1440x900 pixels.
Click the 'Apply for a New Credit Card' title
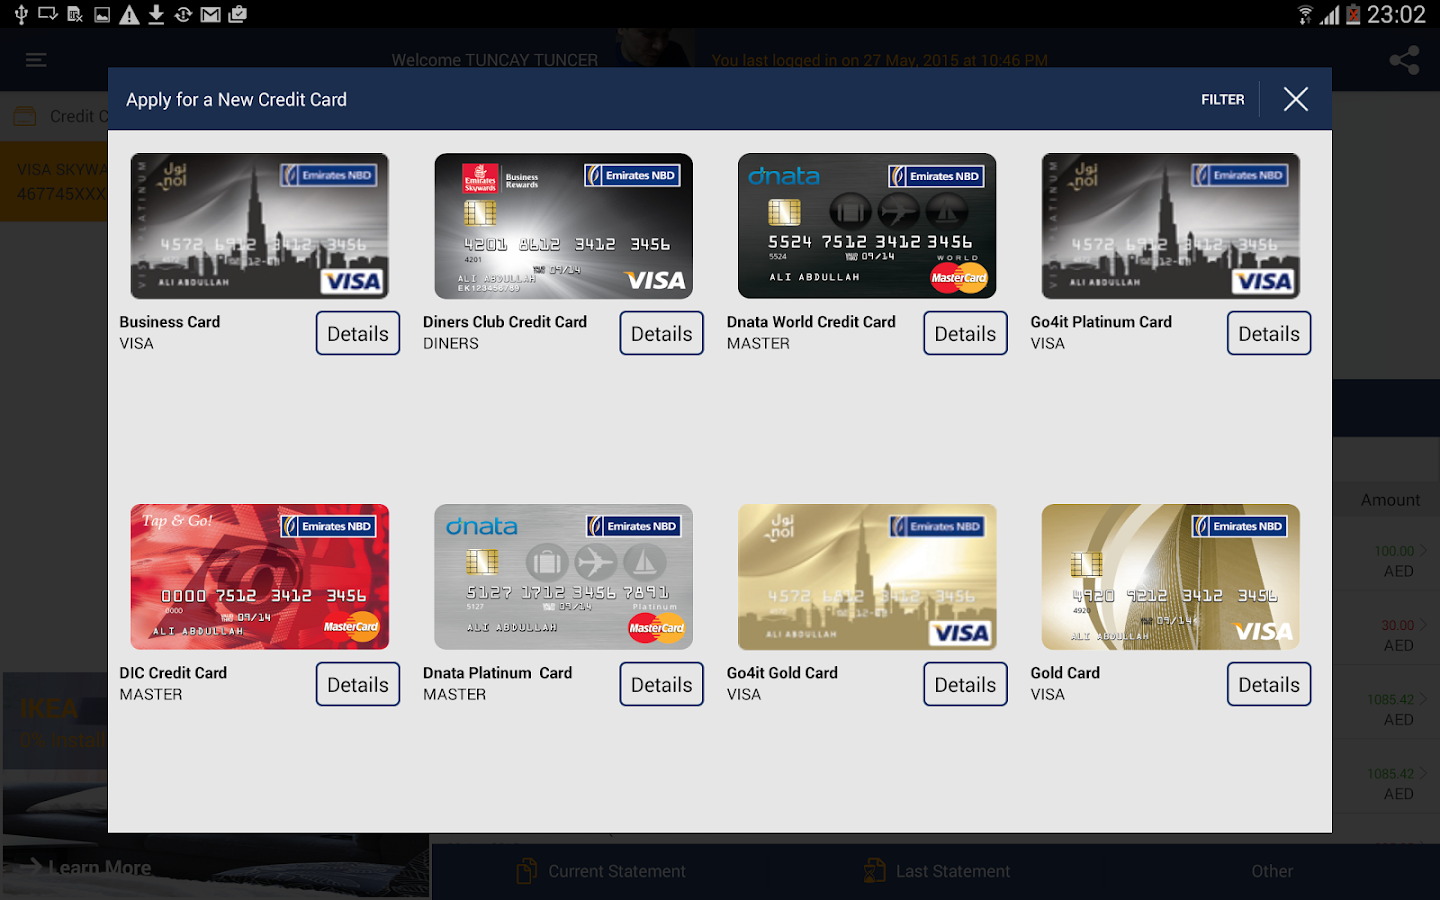(236, 100)
